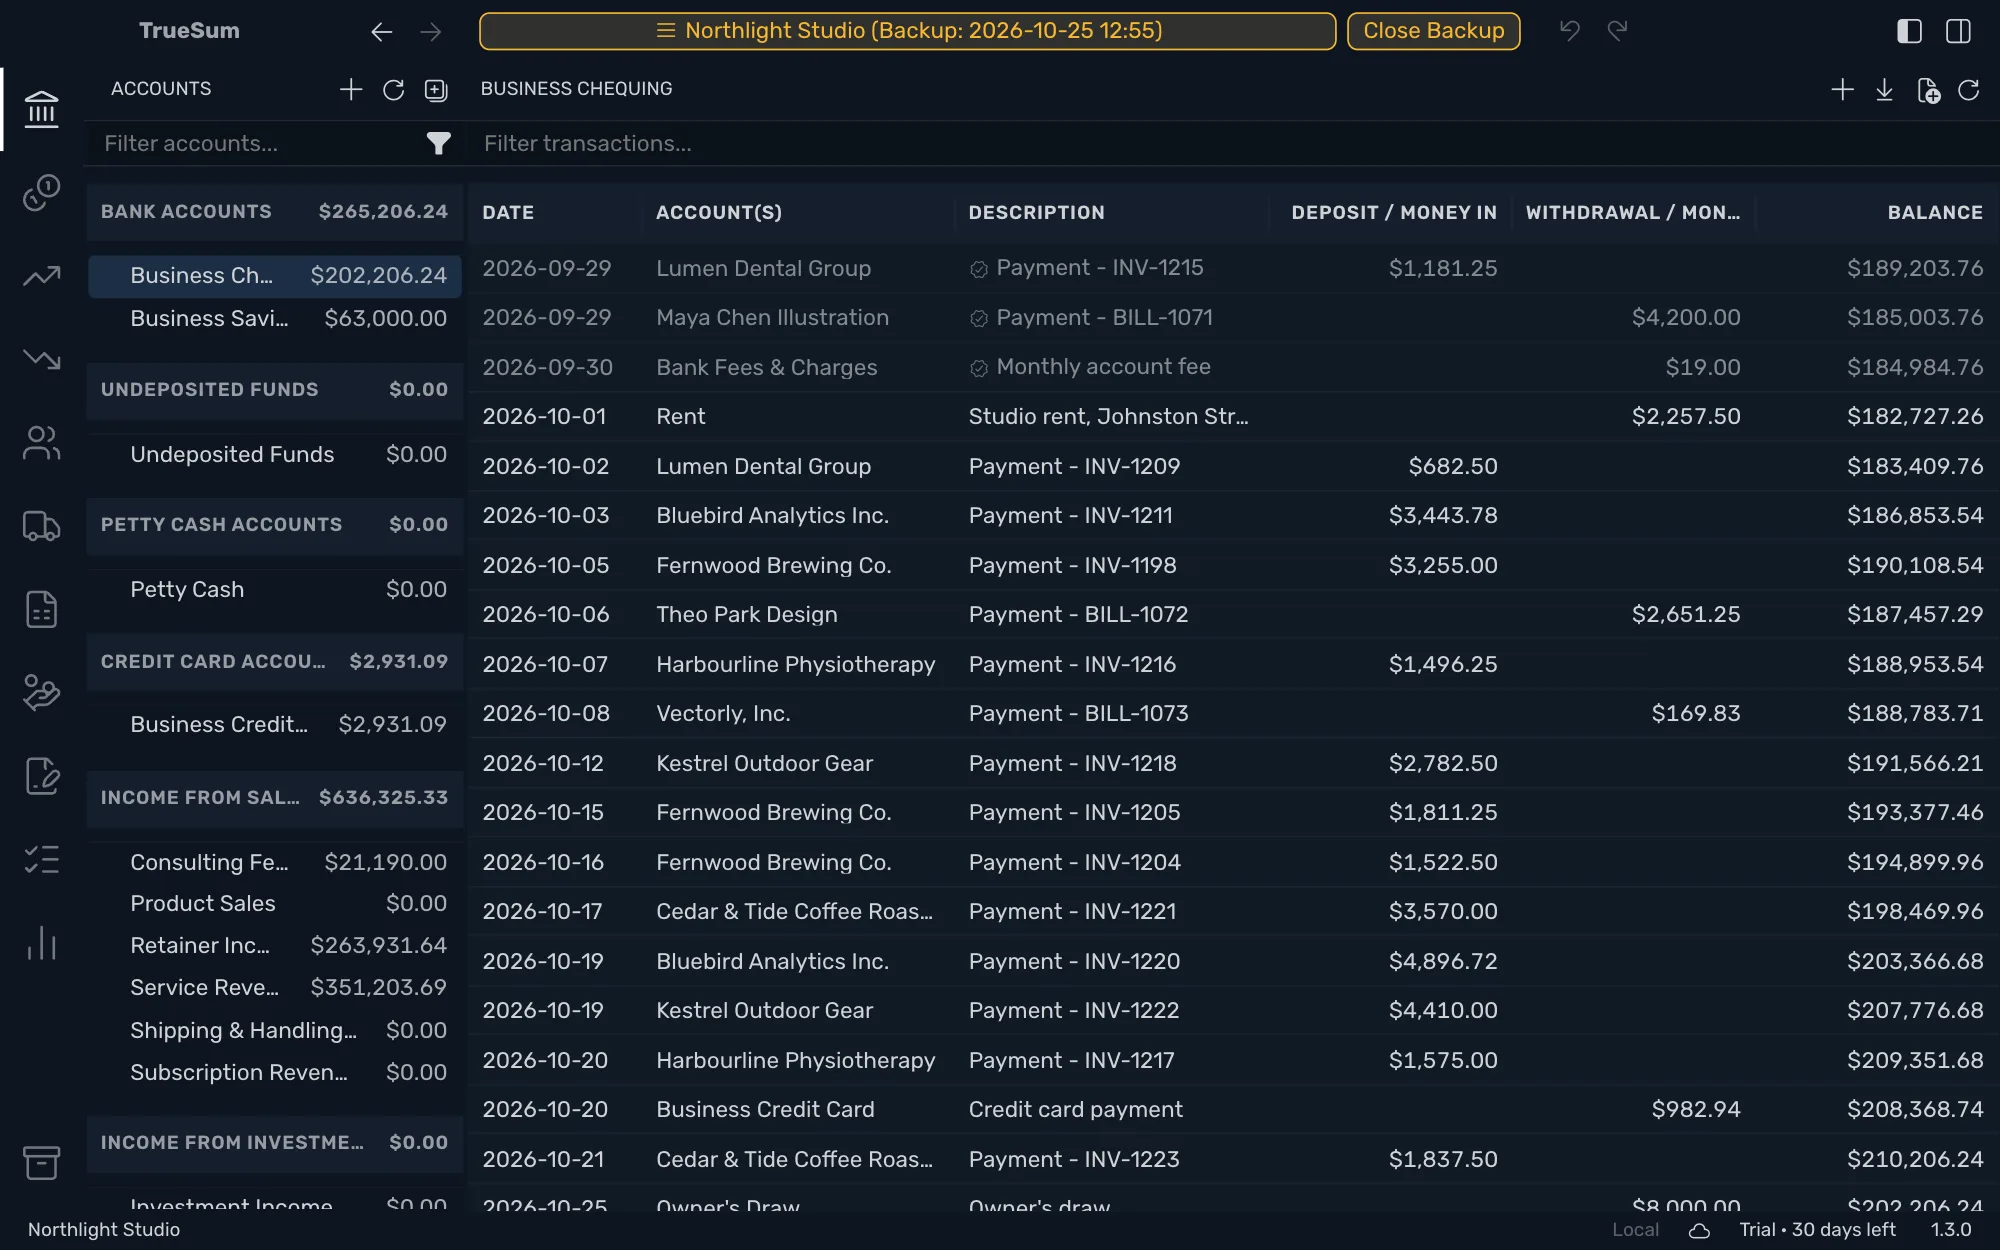Collapse the Credit Card Accounts group

click(274, 662)
